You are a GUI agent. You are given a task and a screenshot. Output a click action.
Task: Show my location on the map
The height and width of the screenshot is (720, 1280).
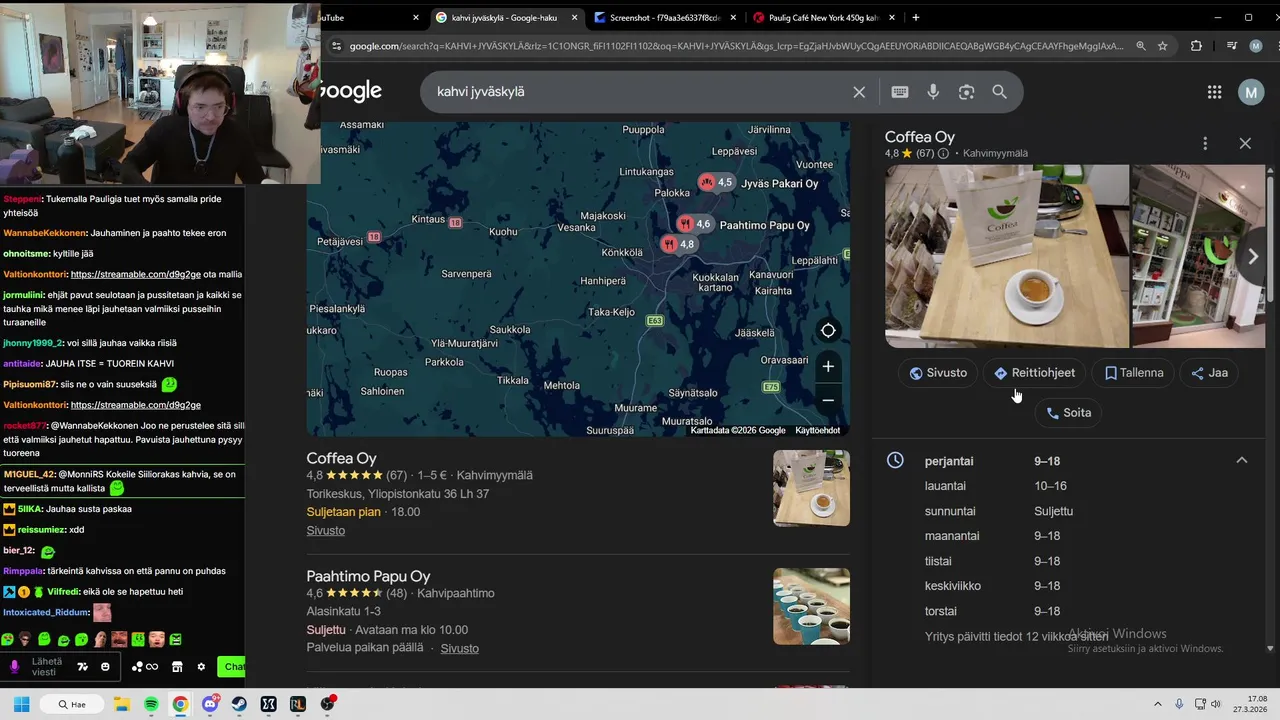point(828,331)
